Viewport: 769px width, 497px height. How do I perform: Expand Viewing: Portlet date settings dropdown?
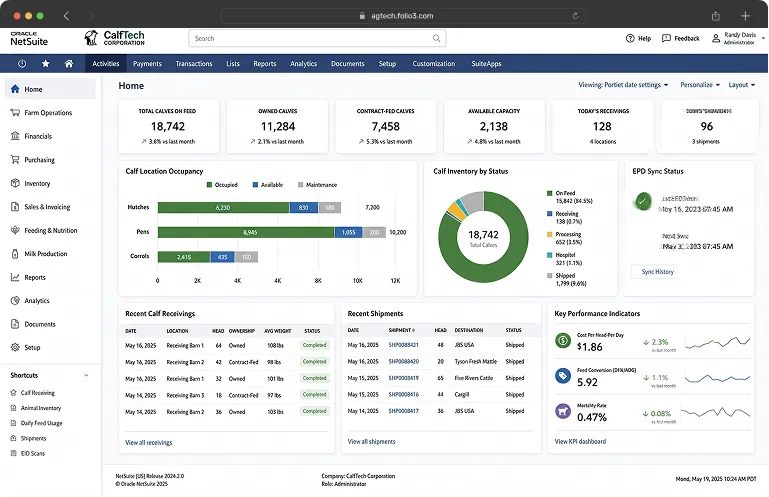pos(623,85)
